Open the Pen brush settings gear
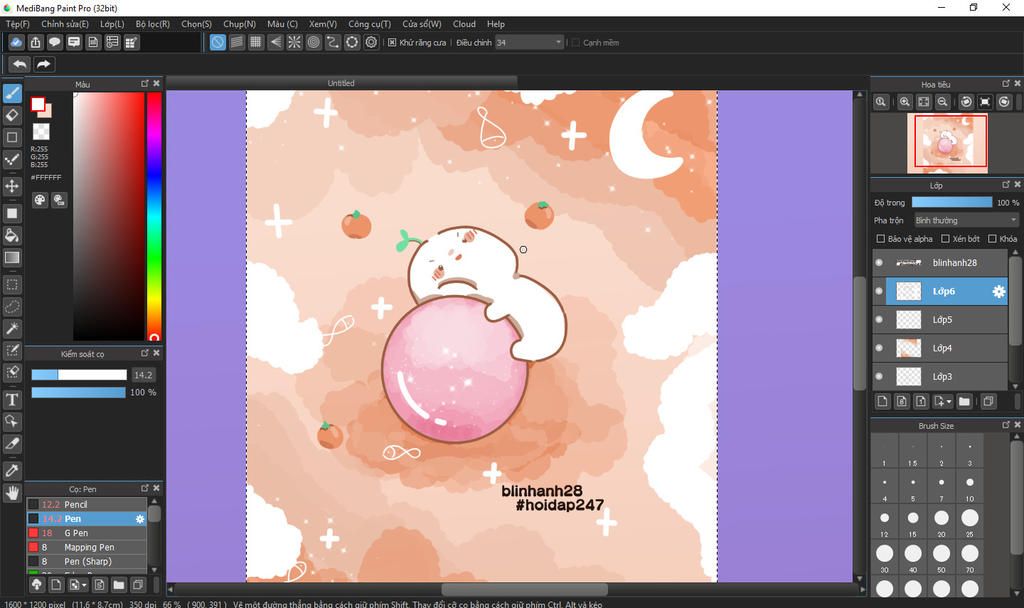The height and width of the screenshot is (608, 1024). coord(140,519)
